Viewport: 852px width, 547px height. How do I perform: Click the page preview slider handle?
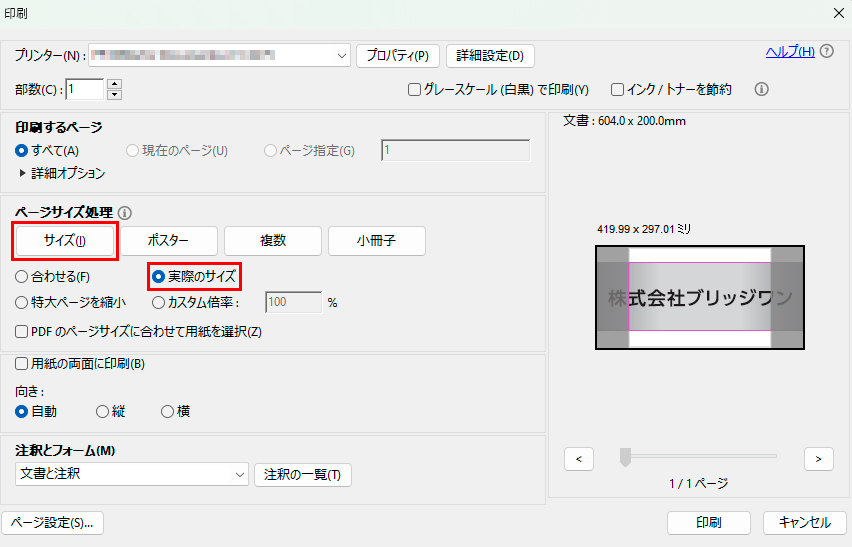[x=625, y=457]
